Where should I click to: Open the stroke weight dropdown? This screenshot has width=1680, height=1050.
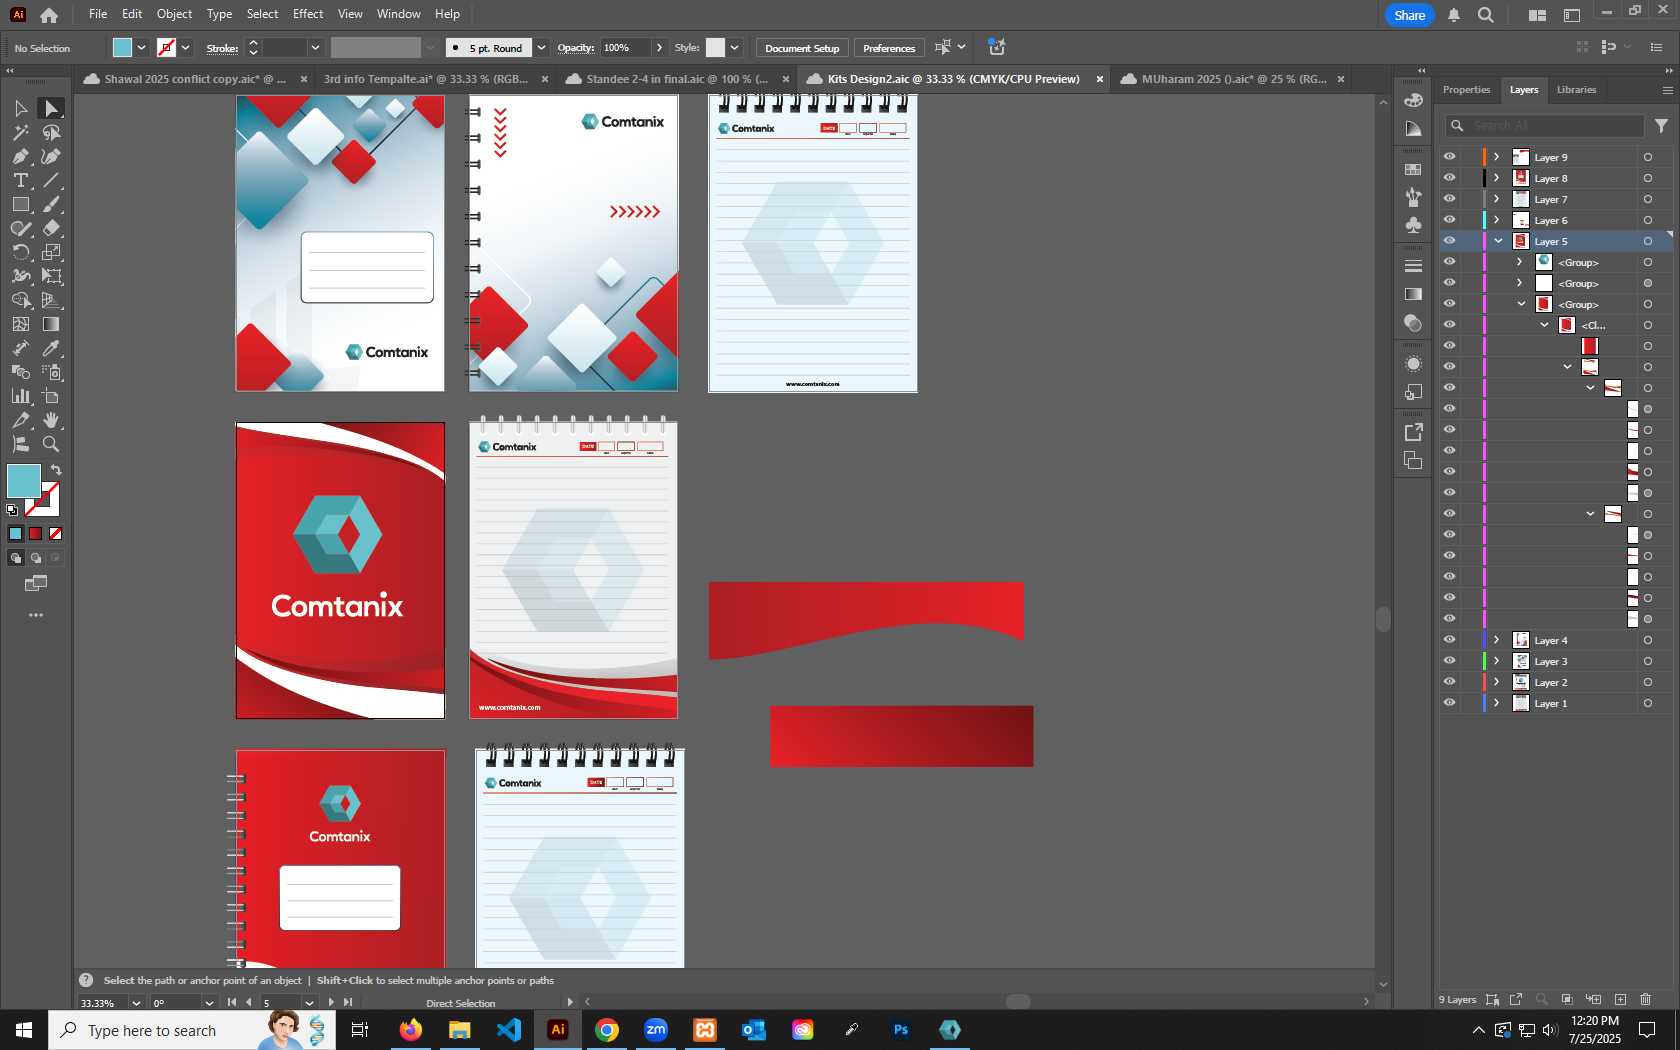pos(315,48)
